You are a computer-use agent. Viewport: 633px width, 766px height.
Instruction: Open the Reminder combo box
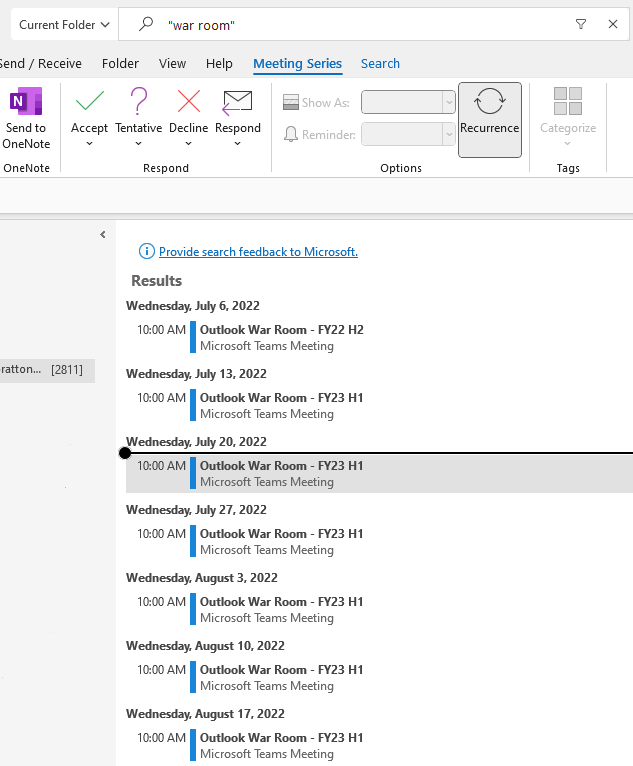click(408, 134)
